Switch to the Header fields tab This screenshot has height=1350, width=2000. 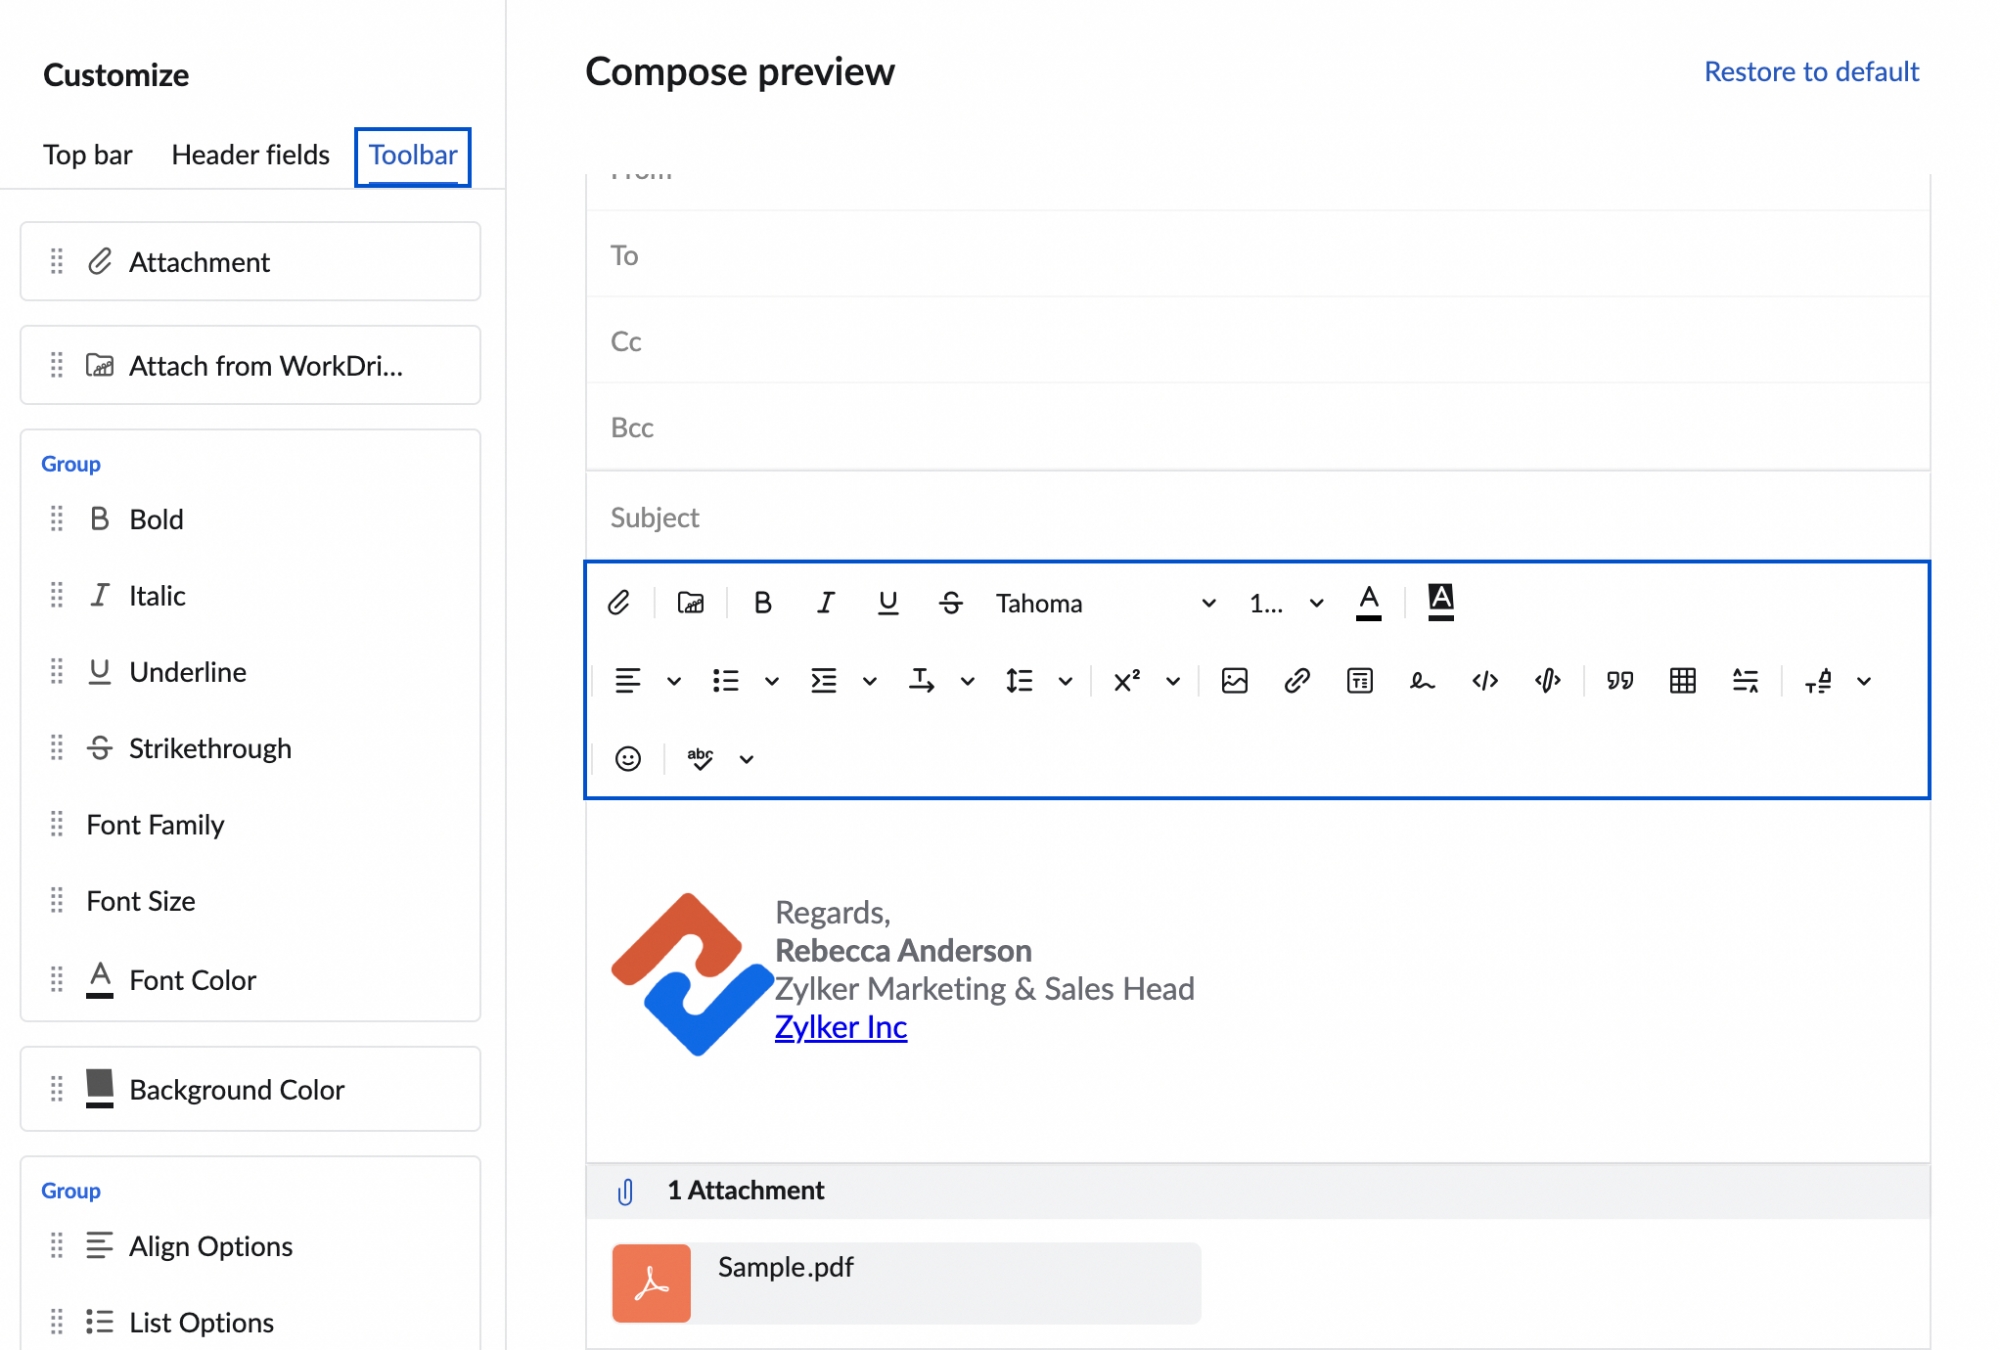250,155
